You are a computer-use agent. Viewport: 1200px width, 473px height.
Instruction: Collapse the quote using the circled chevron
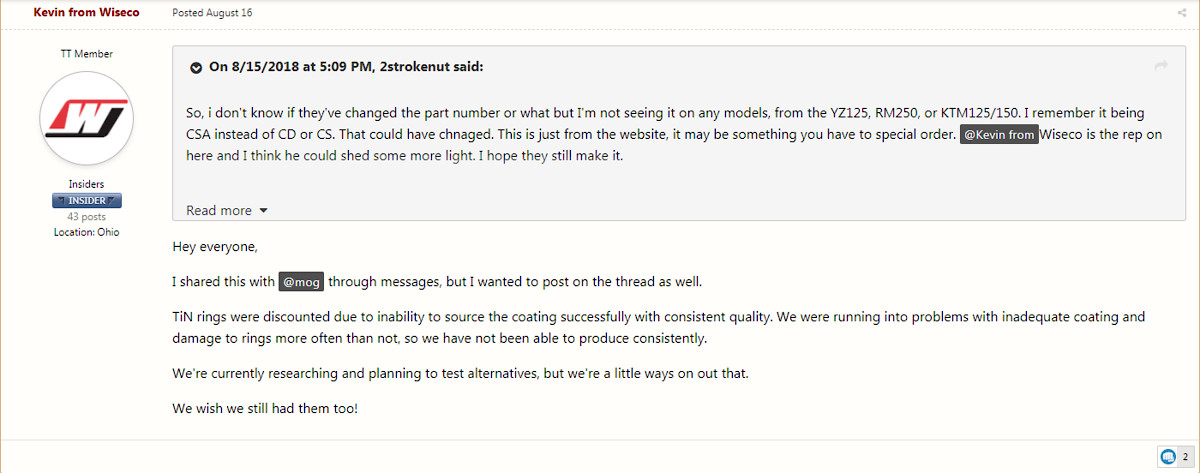[x=196, y=68]
